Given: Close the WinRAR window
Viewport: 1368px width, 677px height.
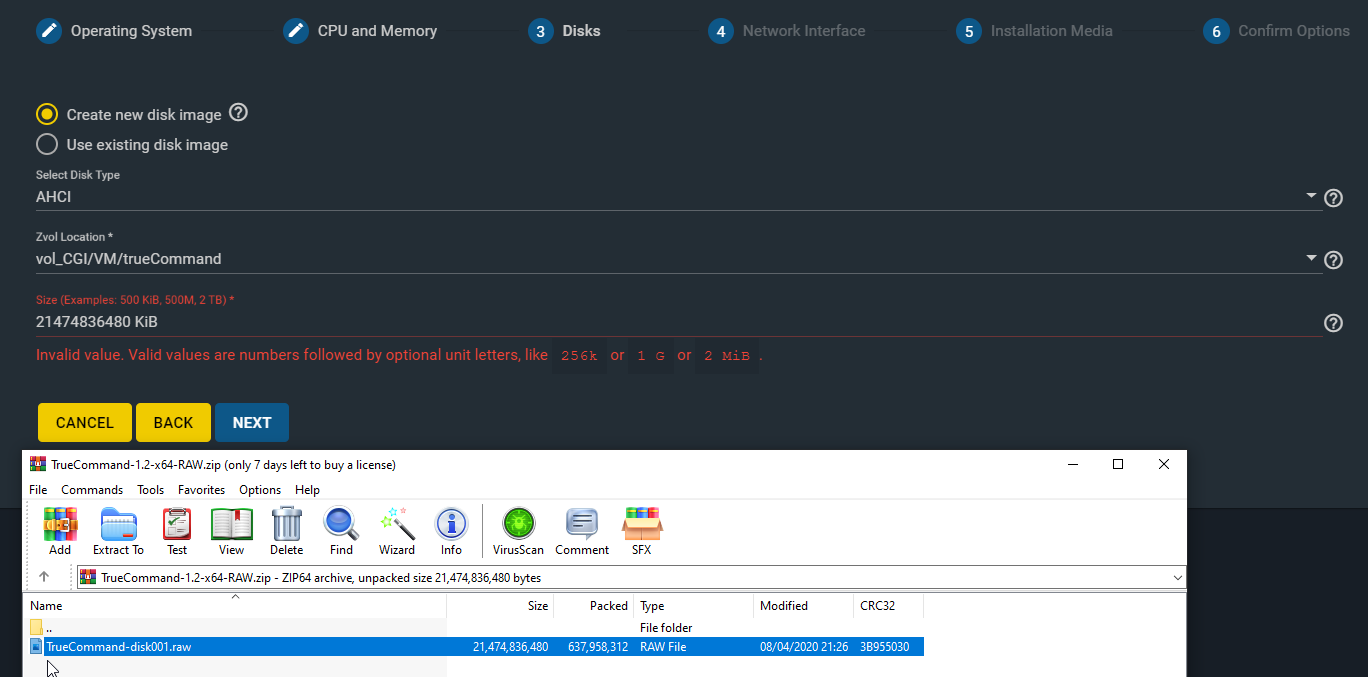Looking at the screenshot, I should pos(1164,464).
